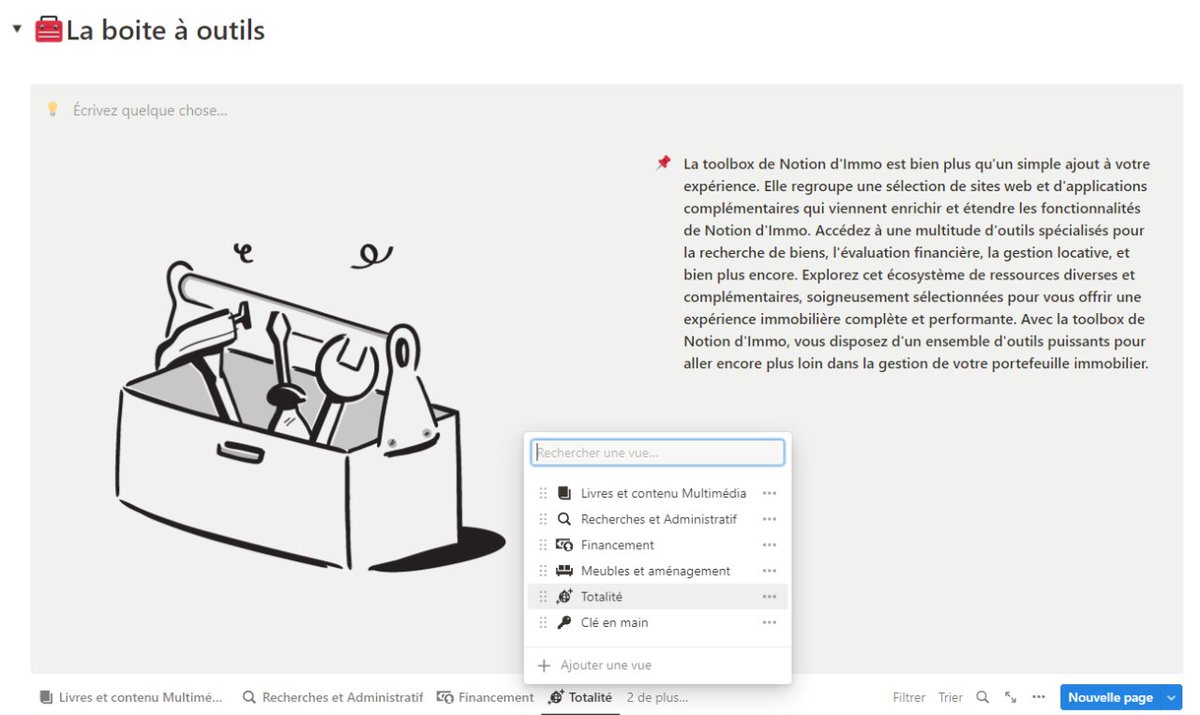Click drag handle of the Financement row
Viewport: 1200px width, 715px height.
[543, 545]
